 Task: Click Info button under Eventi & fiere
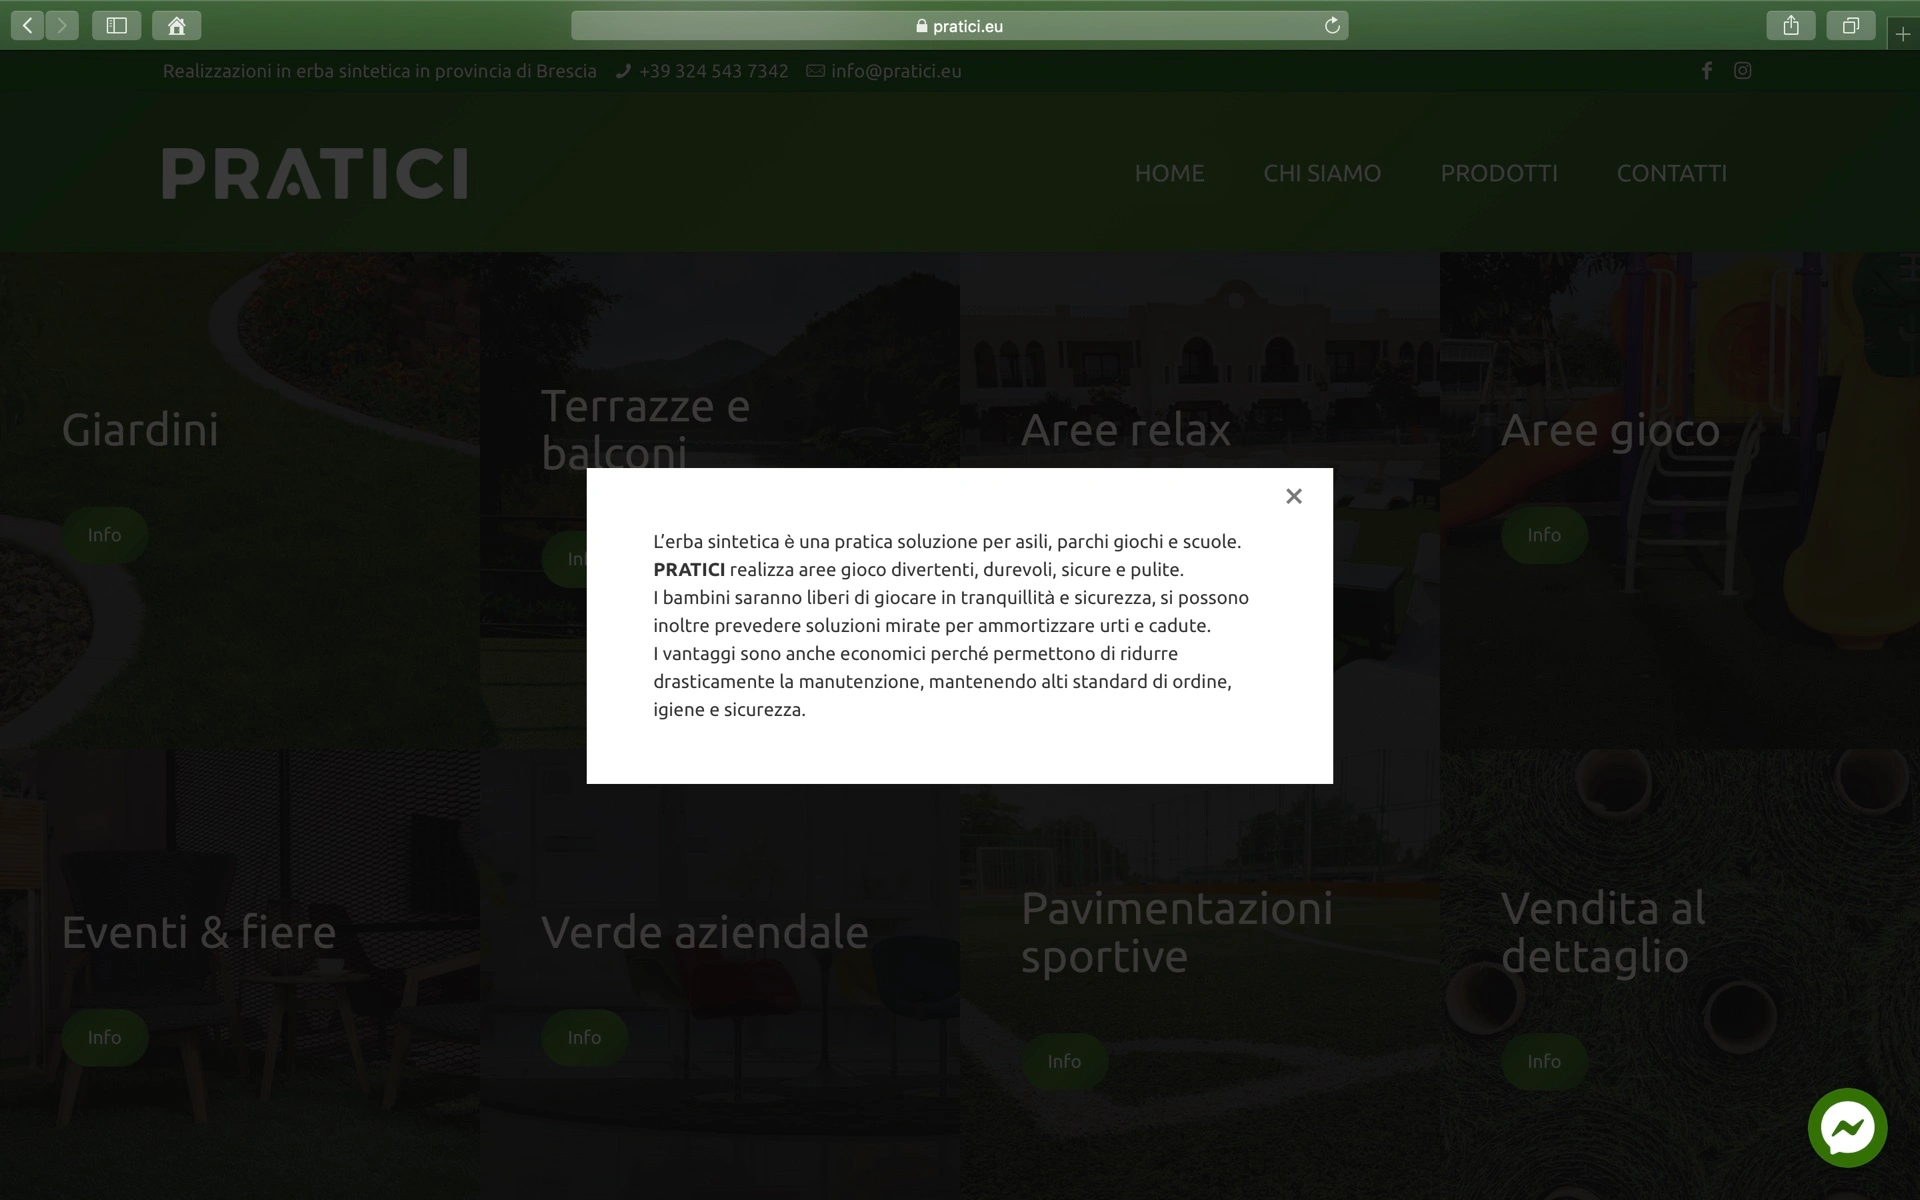coord(104,1038)
